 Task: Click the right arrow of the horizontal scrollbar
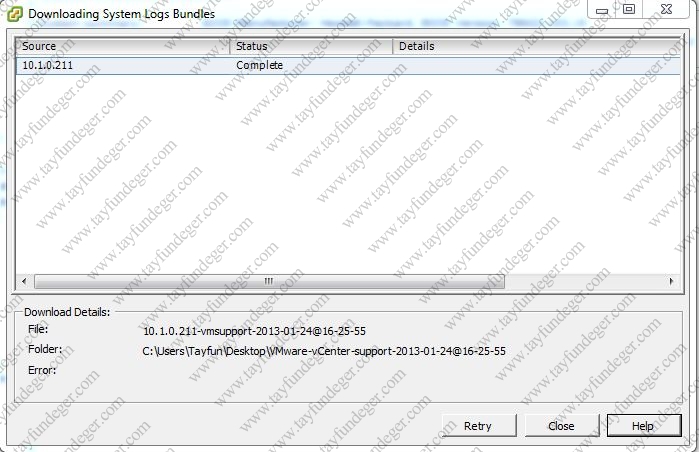point(671,281)
